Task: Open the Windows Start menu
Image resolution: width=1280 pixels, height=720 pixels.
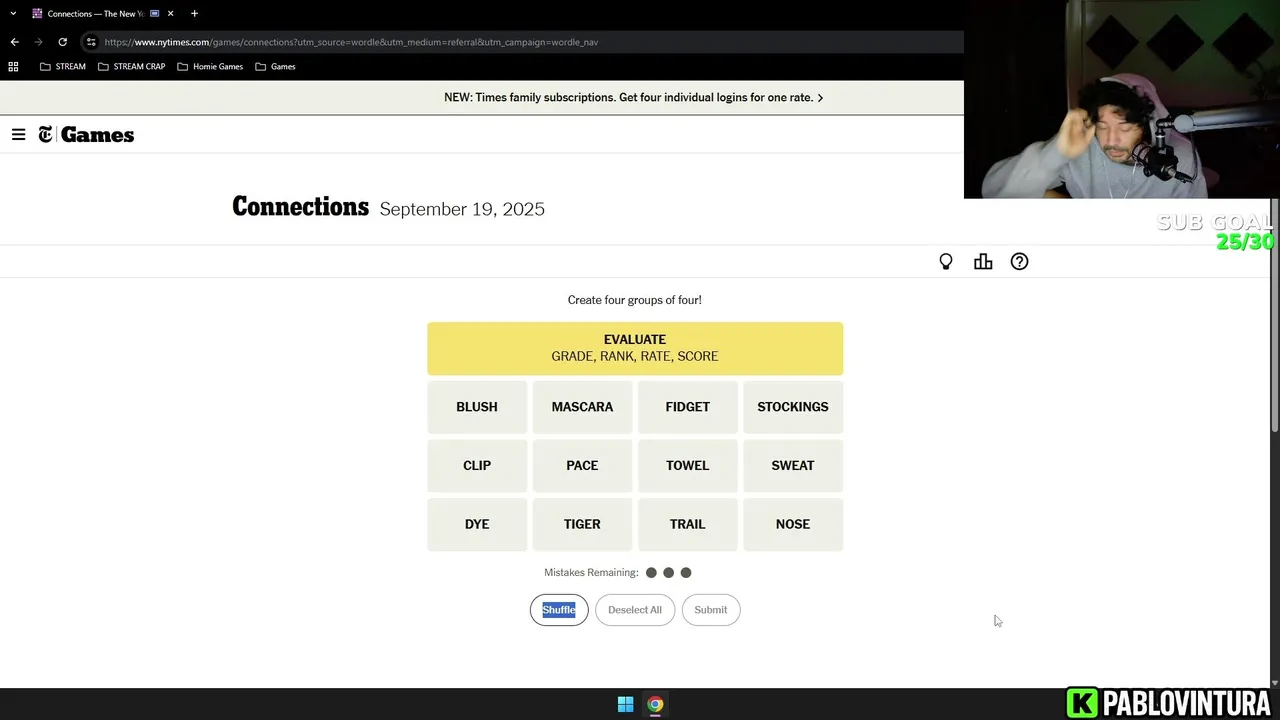Action: [x=625, y=704]
